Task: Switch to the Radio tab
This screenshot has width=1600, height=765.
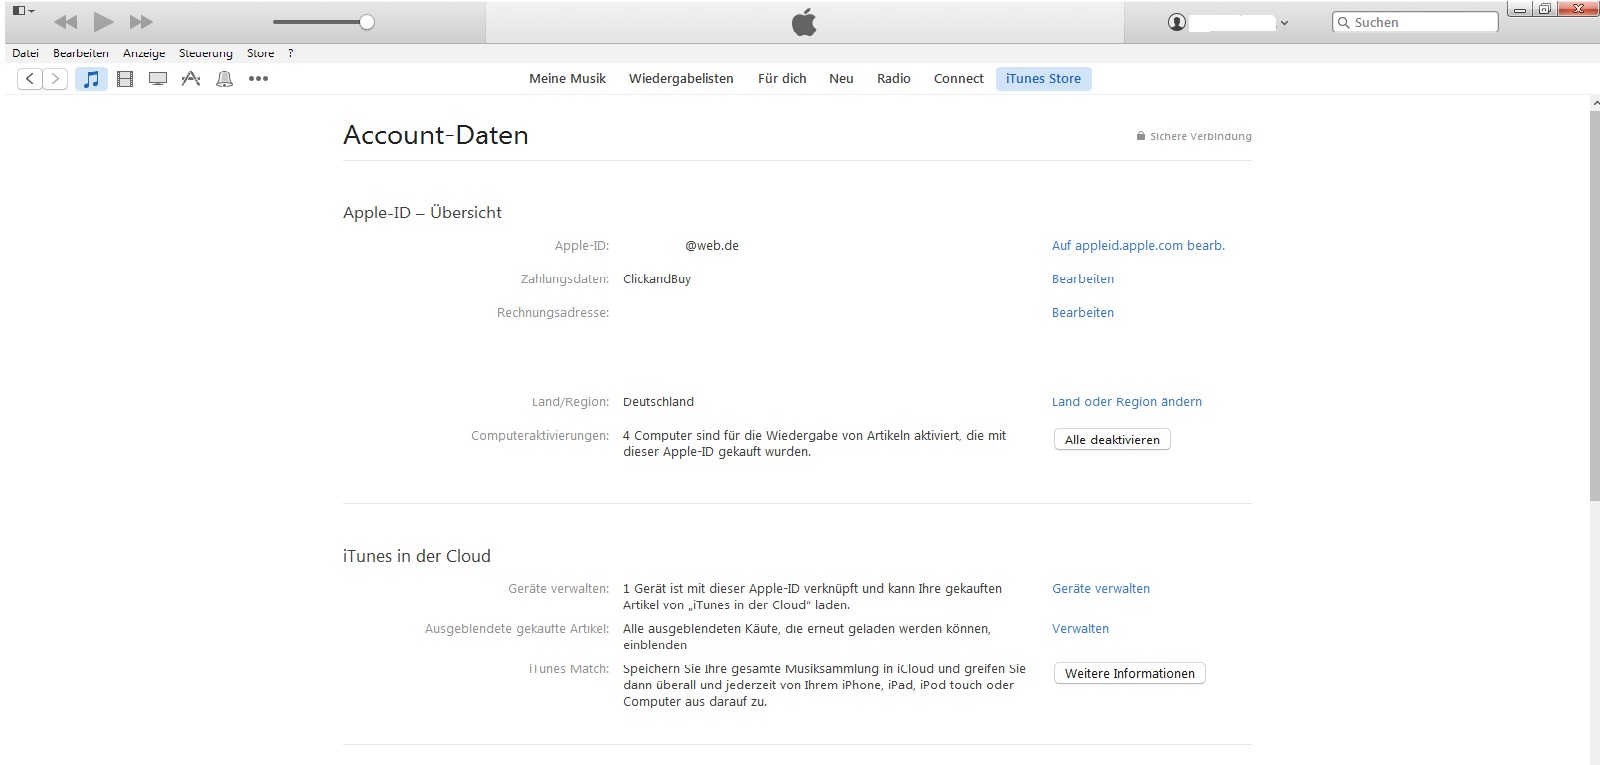Action: pos(893,79)
